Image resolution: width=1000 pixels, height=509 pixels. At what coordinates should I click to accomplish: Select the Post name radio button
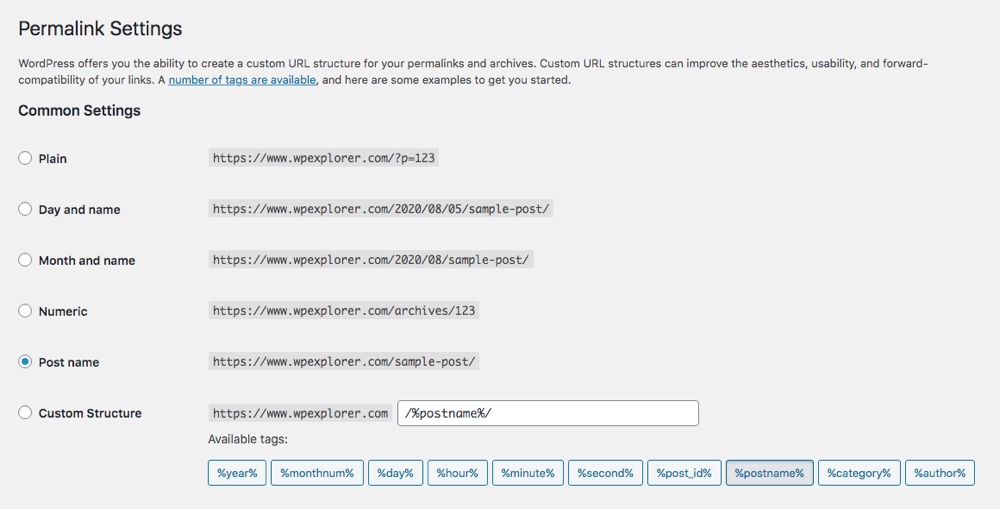click(26, 362)
